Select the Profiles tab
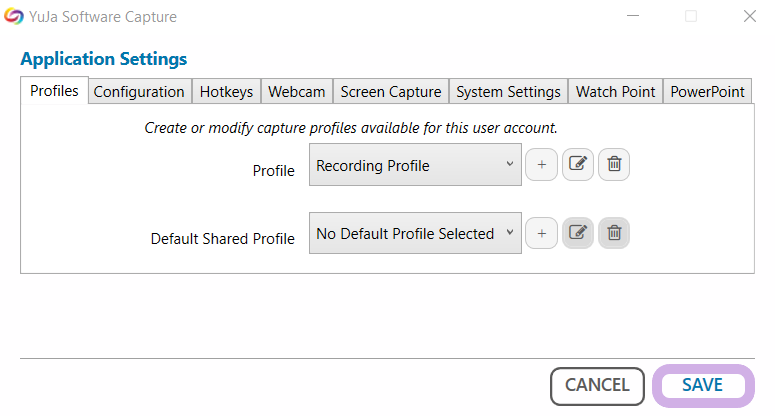The width and height of the screenshot is (775, 416). point(54,90)
